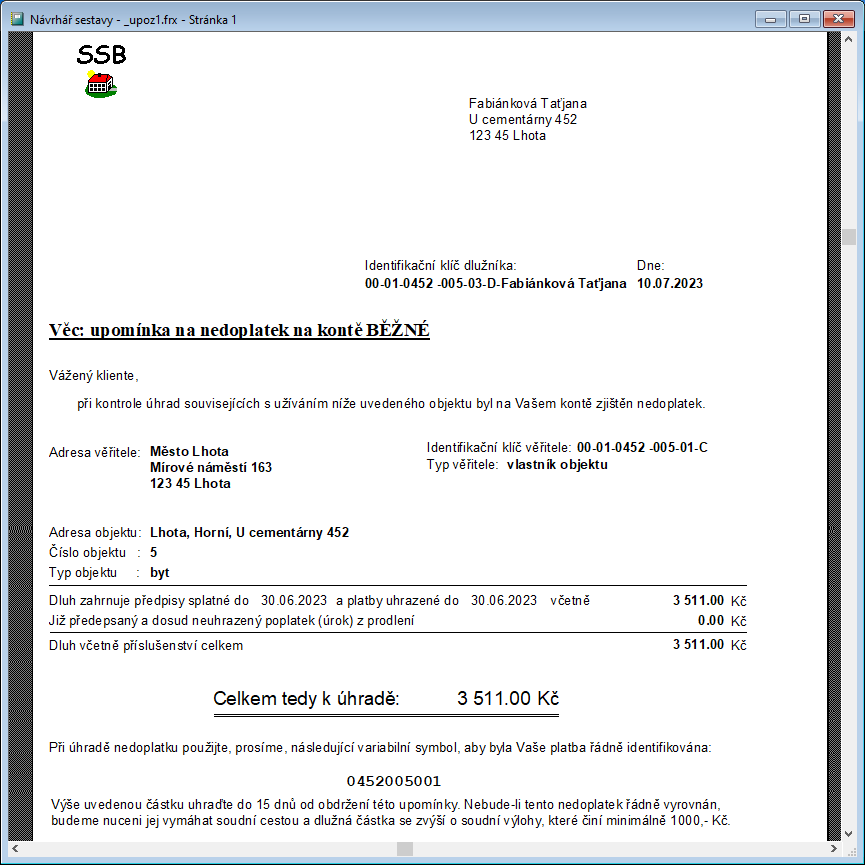Click the total 'Celkem tedy k úhradě' amount
The width and height of the screenshot is (865, 865).
tap(507, 698)
